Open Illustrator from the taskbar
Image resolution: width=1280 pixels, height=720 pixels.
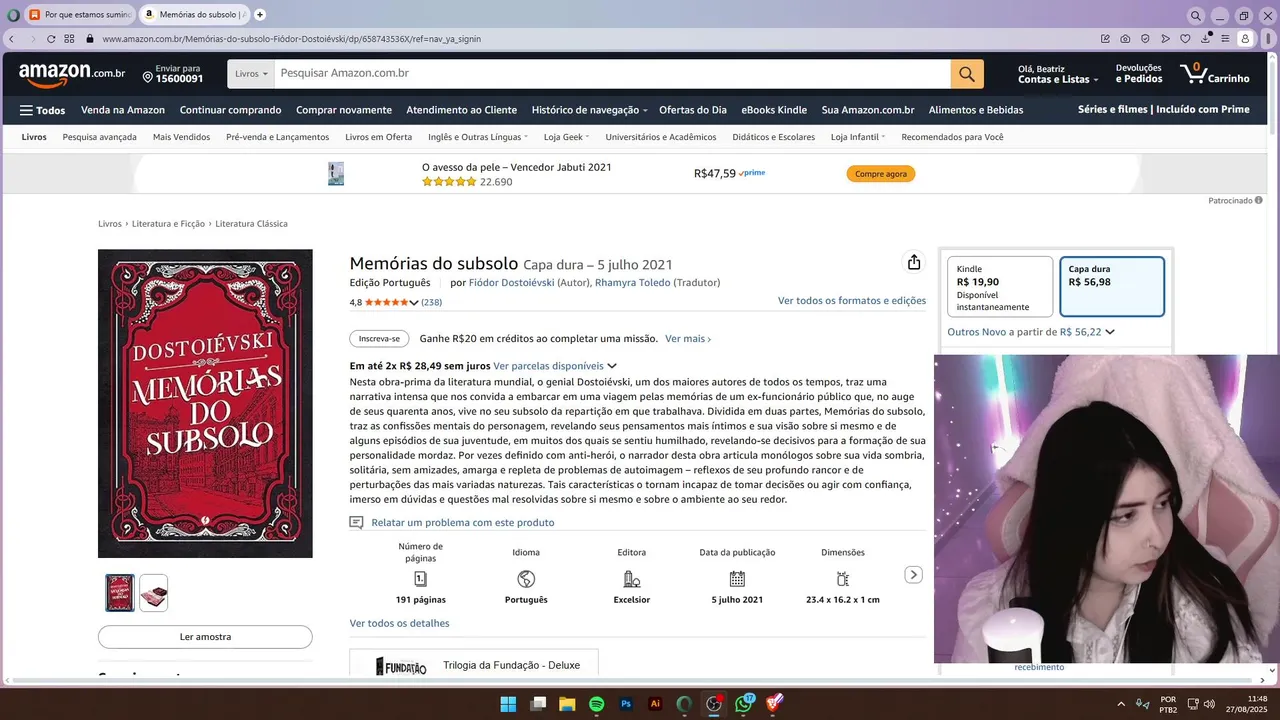pyautogui.click(x=655, y=704)
